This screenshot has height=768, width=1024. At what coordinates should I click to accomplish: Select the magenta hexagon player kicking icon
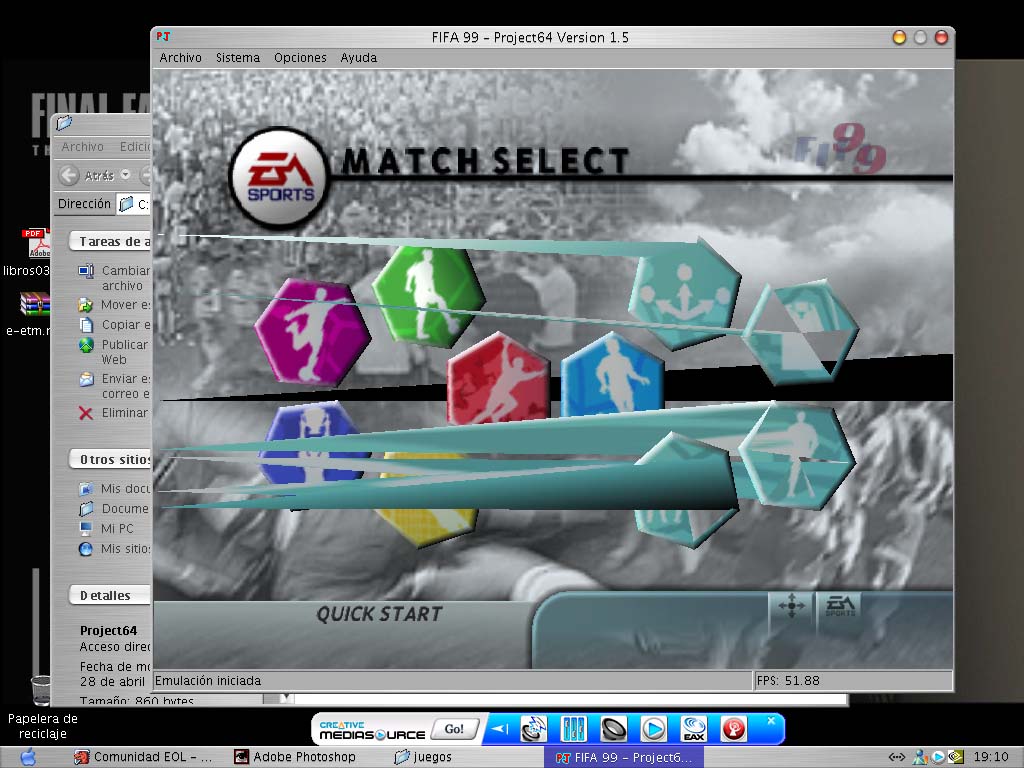point(312,332)
